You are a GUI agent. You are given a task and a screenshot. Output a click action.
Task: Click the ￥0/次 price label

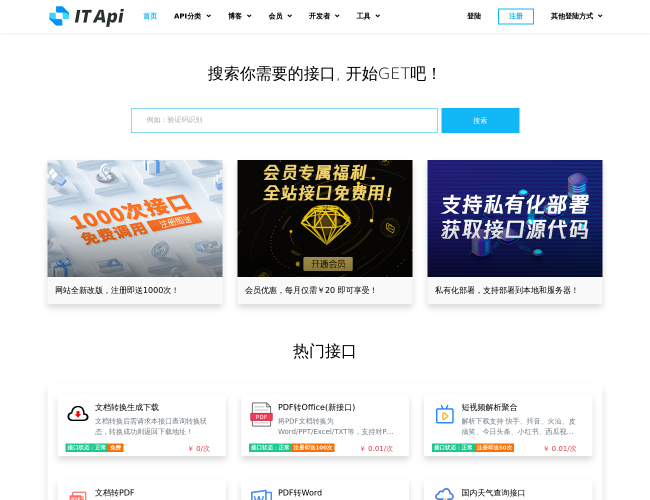pyautogui.click(x=199, y=448)
